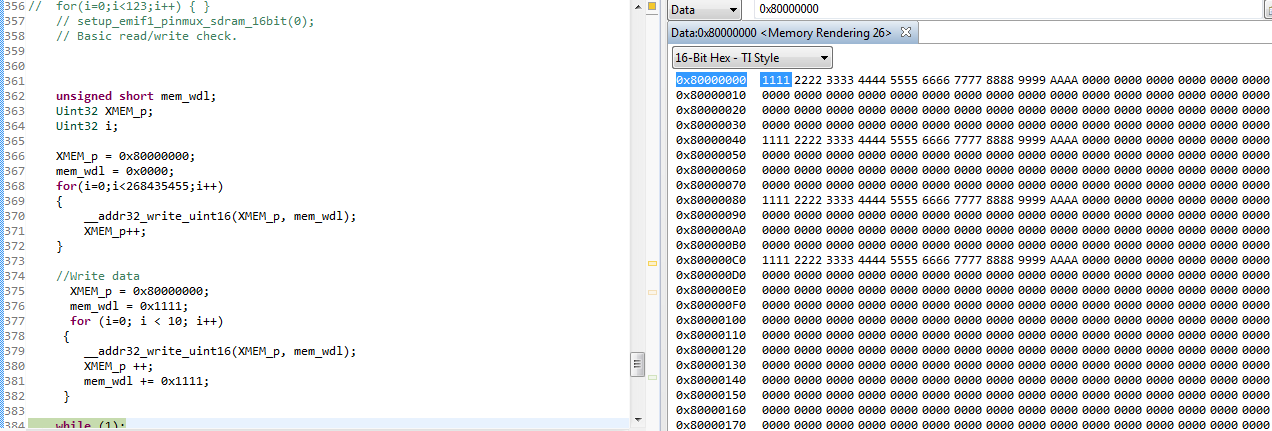Click the 'for (i=0; i < 10; i++)' line

[x=146, y=321]
